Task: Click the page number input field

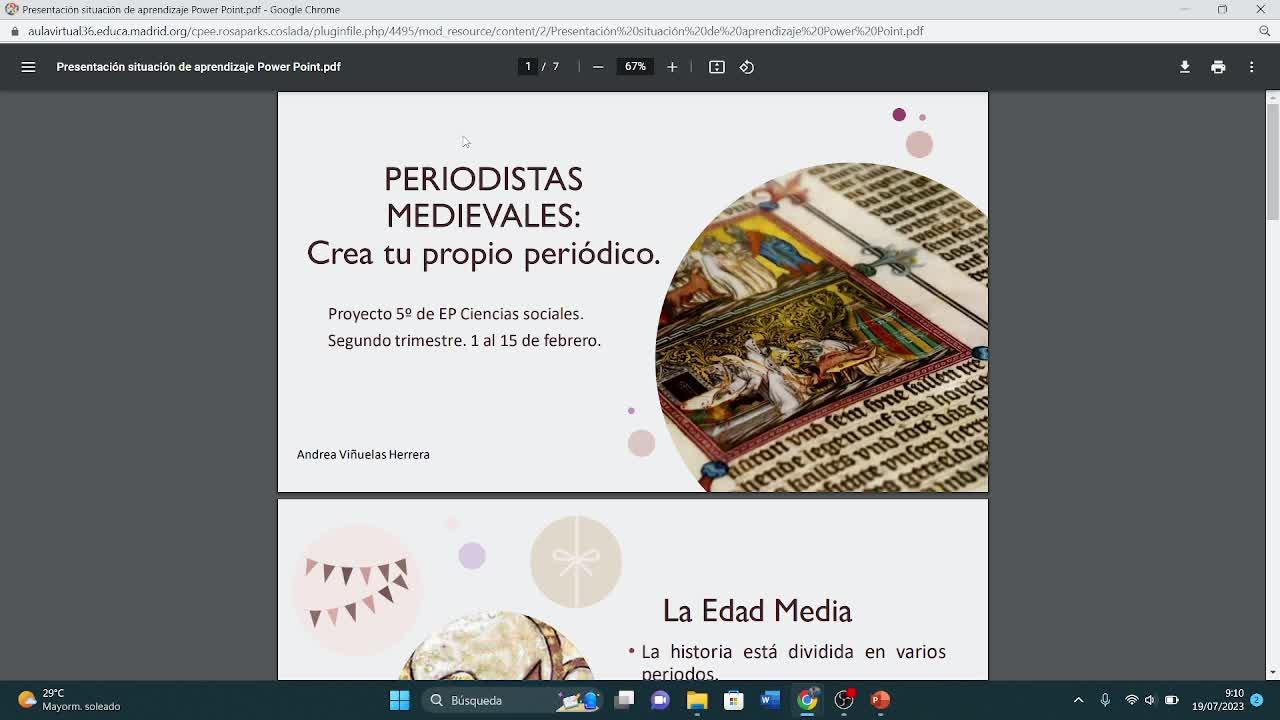Action: point(528,67)
